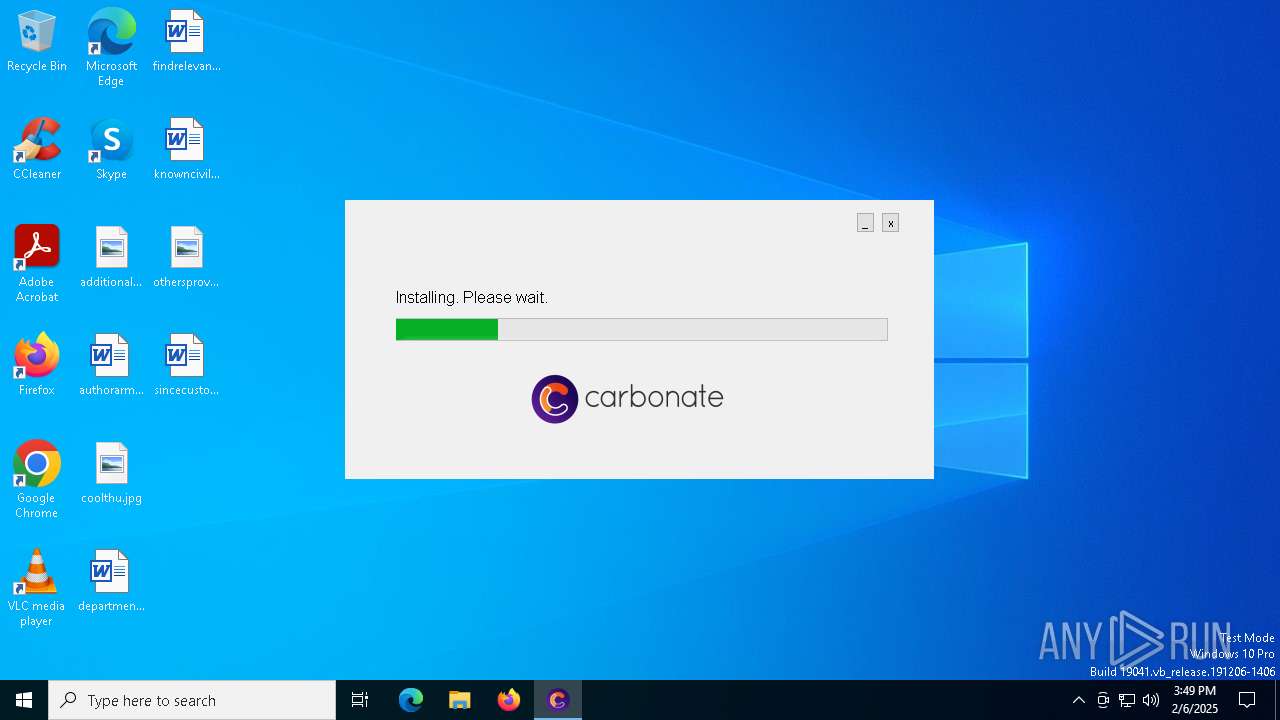Select the CCleaner desktop shortcut
The image size is (1280, 720).
tap(37, 150)
